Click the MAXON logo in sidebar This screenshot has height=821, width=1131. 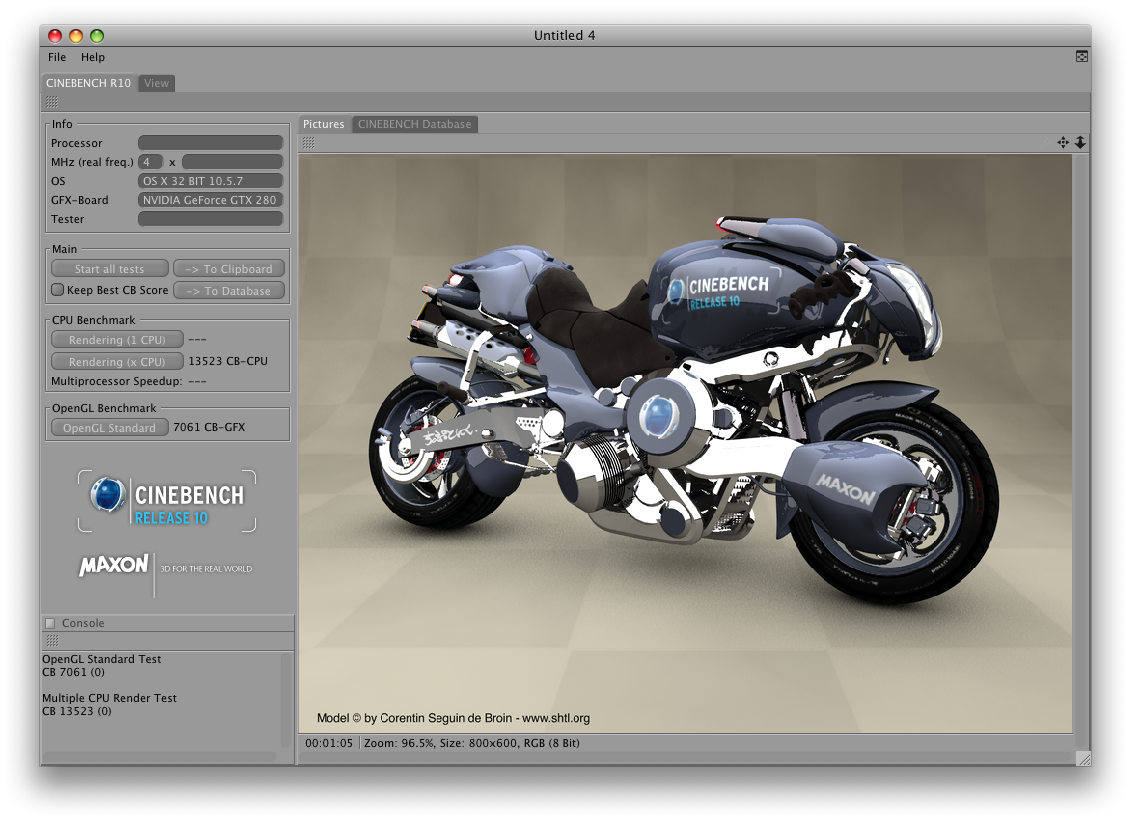(114, 565)
